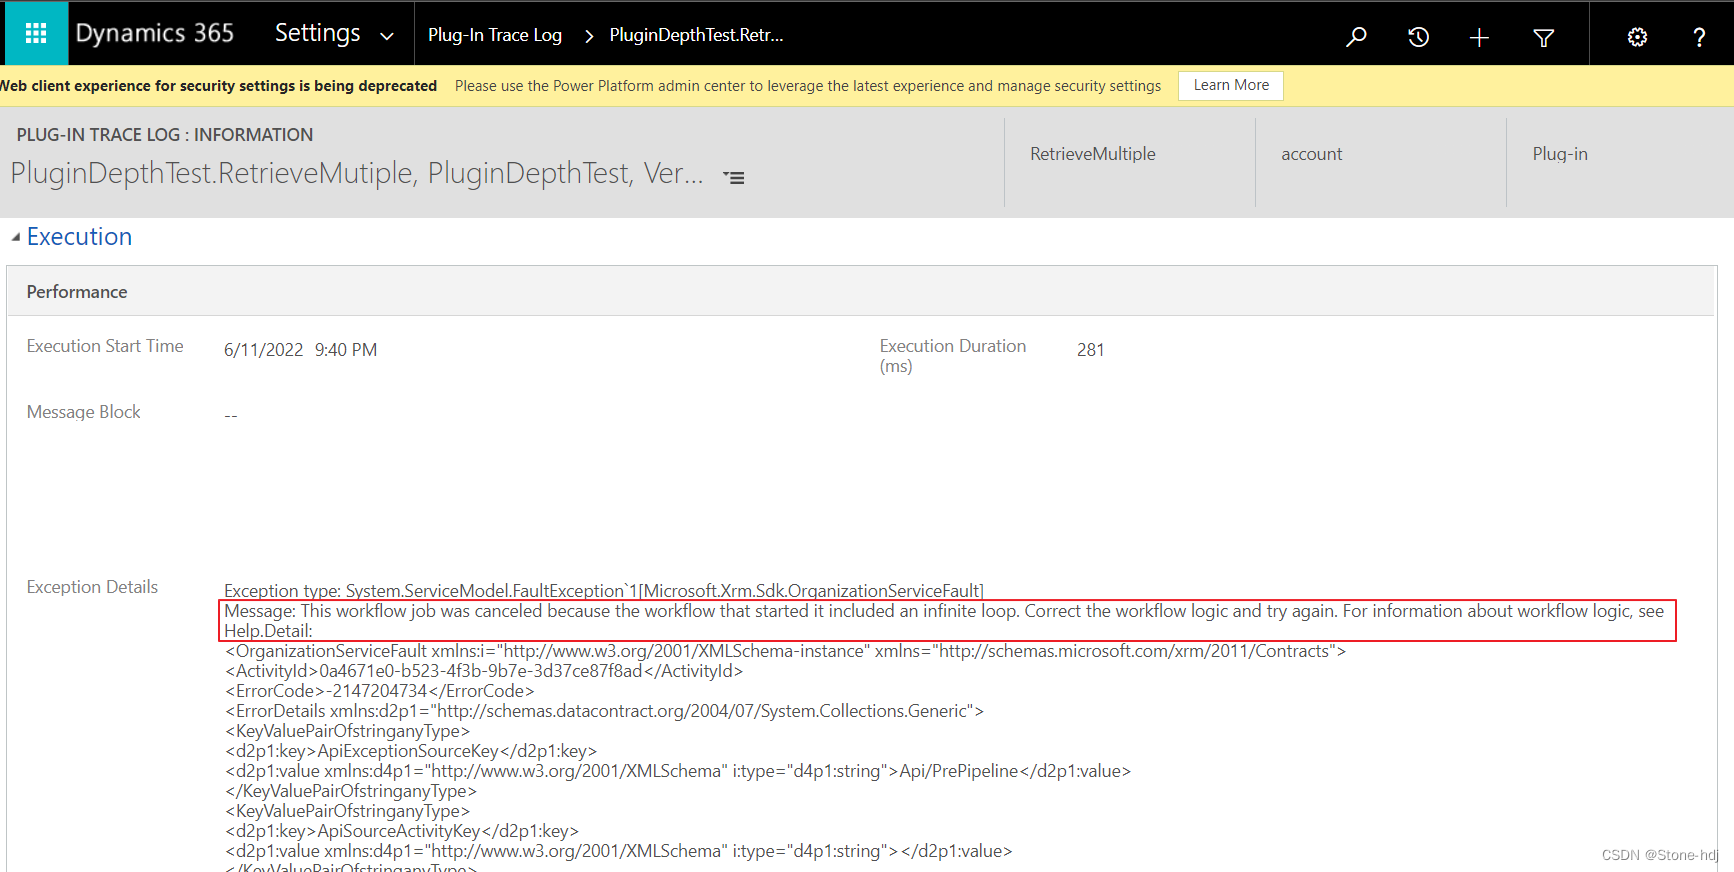Click the ApiExceptionSourceKey key line
Image resolution: width=1734 pixels, height=872 pixels.
point(411,751)
